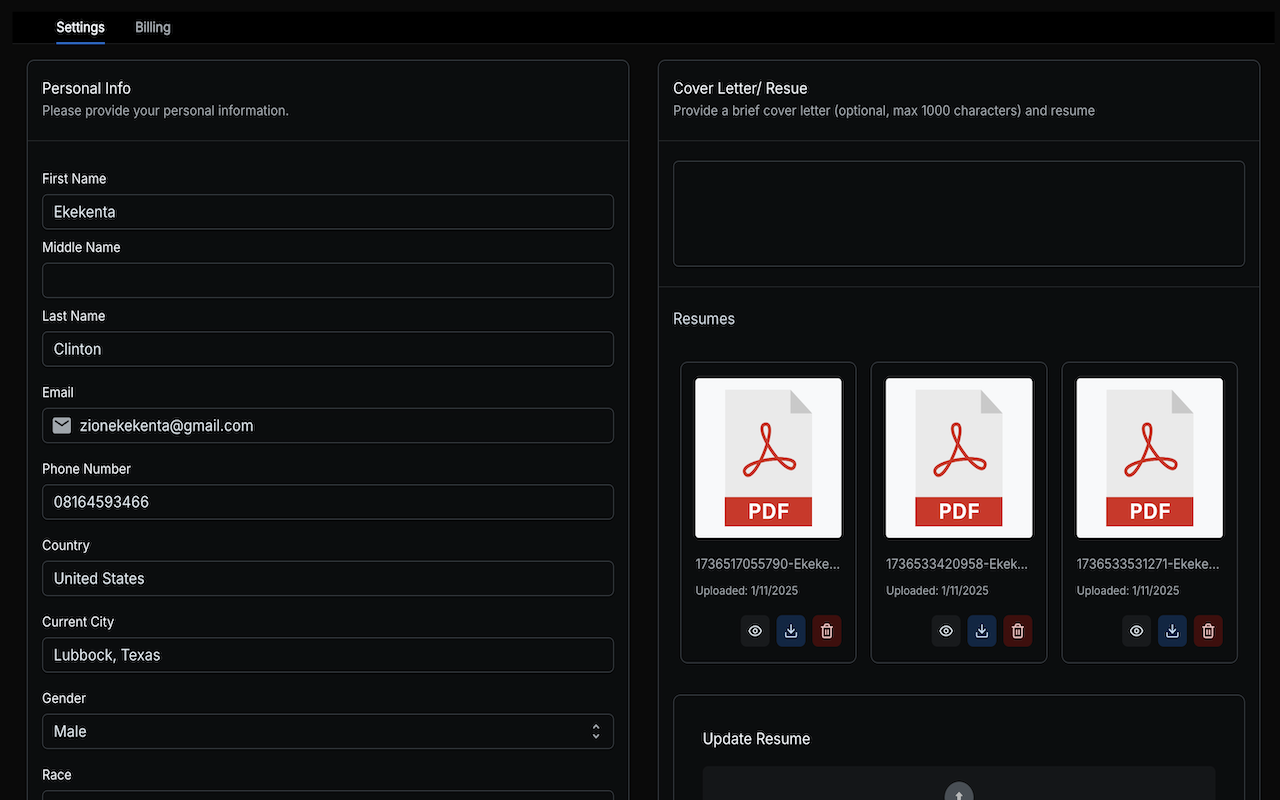Switch to the Billing tab
The width and height of the screenshot is (1280, 800).
(x=153, y=27)
